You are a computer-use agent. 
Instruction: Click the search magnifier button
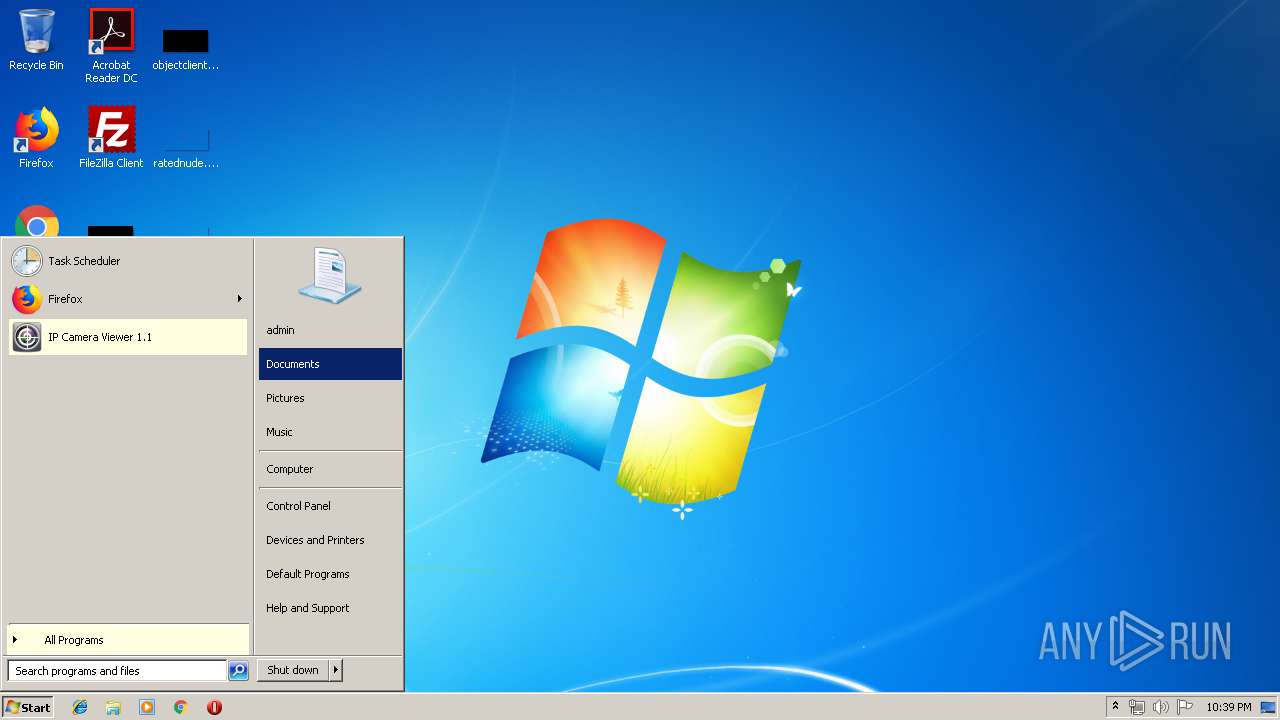point(238,671)
